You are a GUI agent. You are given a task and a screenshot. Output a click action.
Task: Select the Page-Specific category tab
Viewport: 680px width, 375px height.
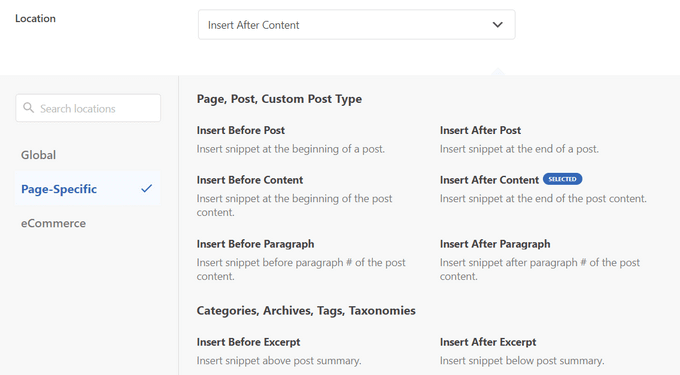click(88, 189)
